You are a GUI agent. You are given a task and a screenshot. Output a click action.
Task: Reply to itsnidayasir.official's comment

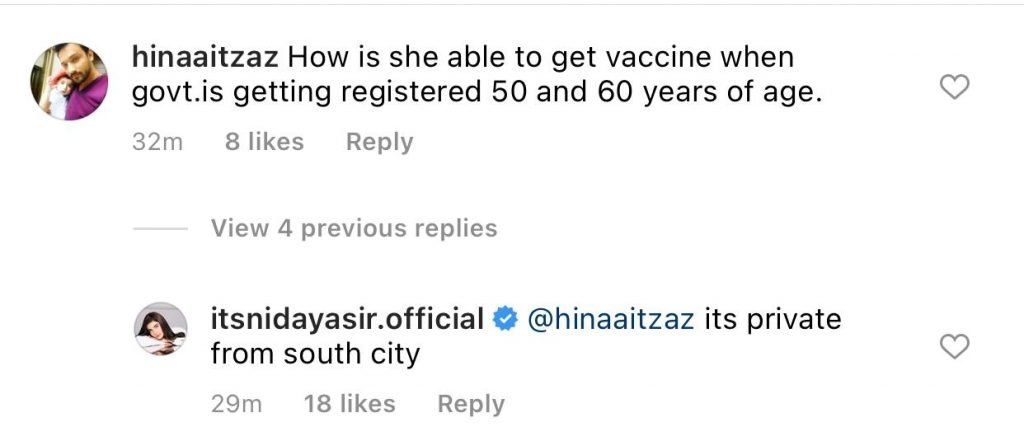point(471,404)
